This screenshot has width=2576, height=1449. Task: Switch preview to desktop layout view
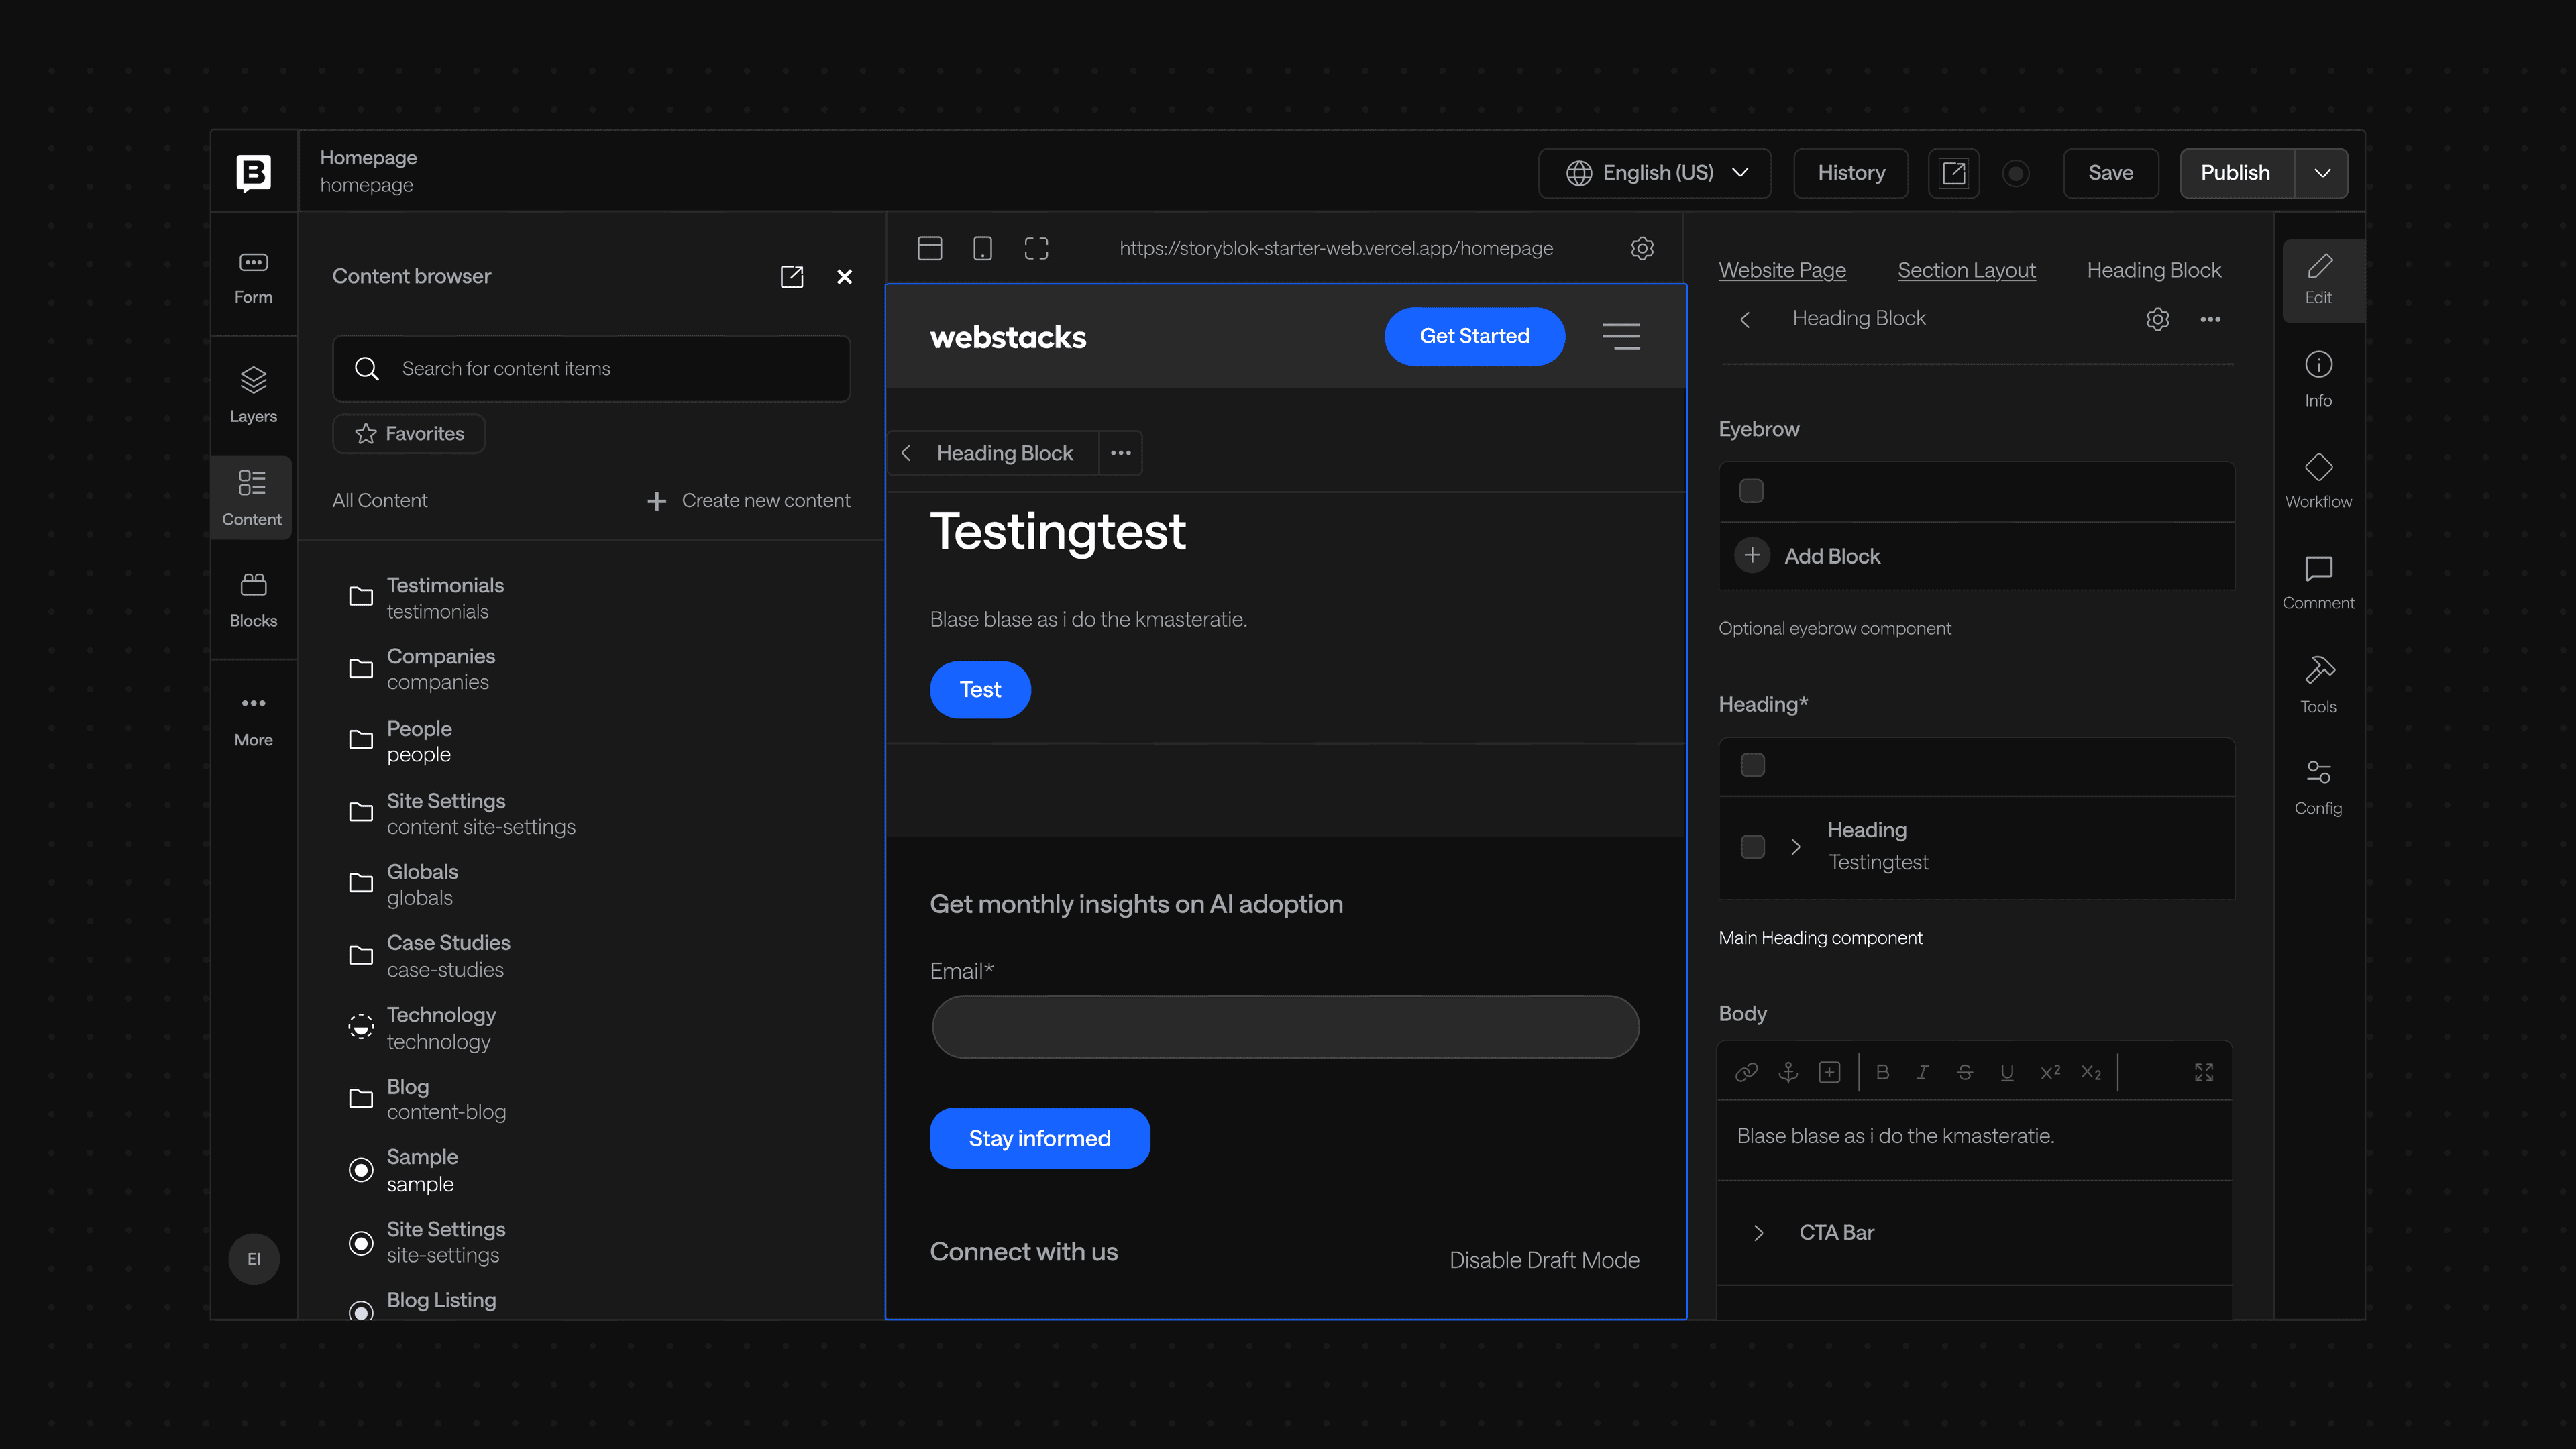[x=930, y=248]
